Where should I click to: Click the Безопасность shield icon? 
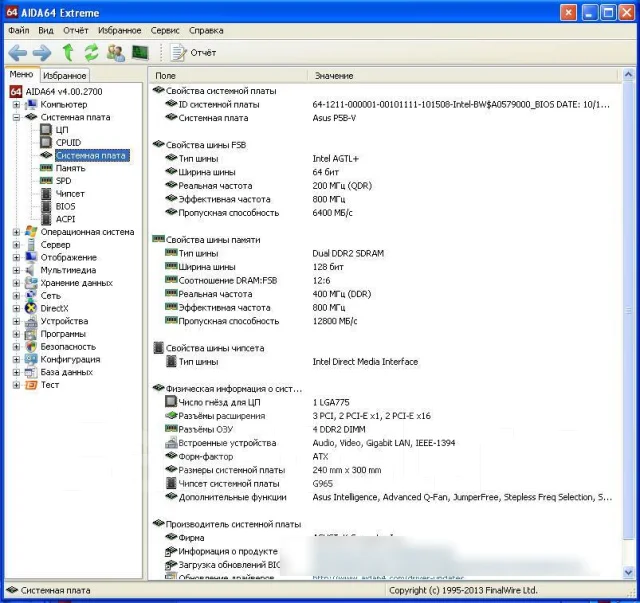point(31,347)
